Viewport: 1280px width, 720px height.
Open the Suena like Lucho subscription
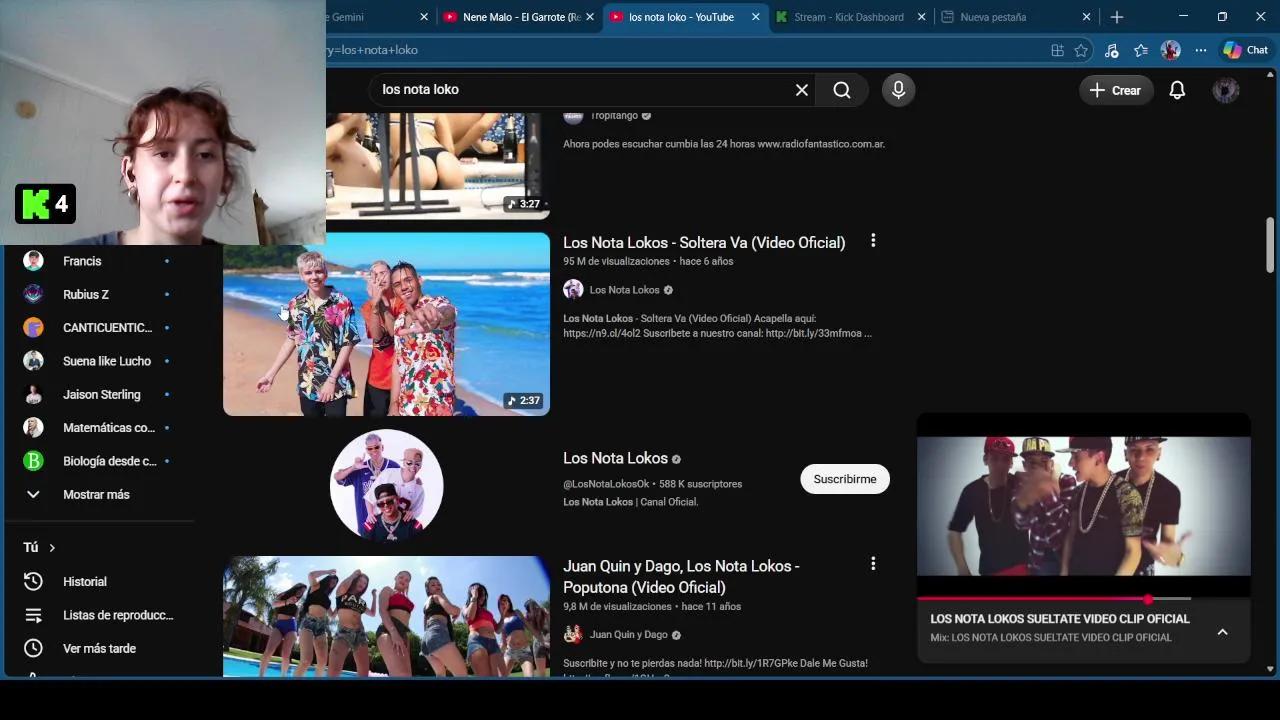coord(97,361)
